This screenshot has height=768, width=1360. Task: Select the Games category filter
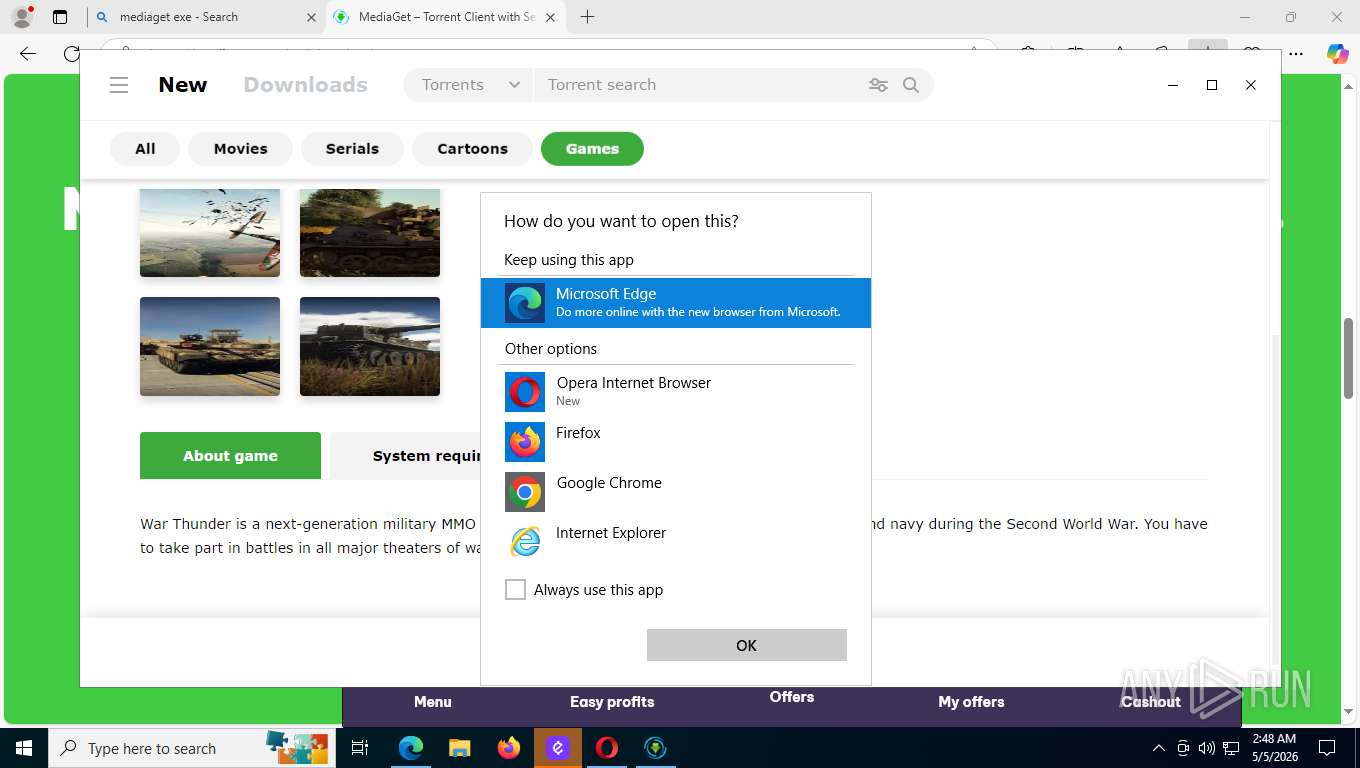[592, 149]
